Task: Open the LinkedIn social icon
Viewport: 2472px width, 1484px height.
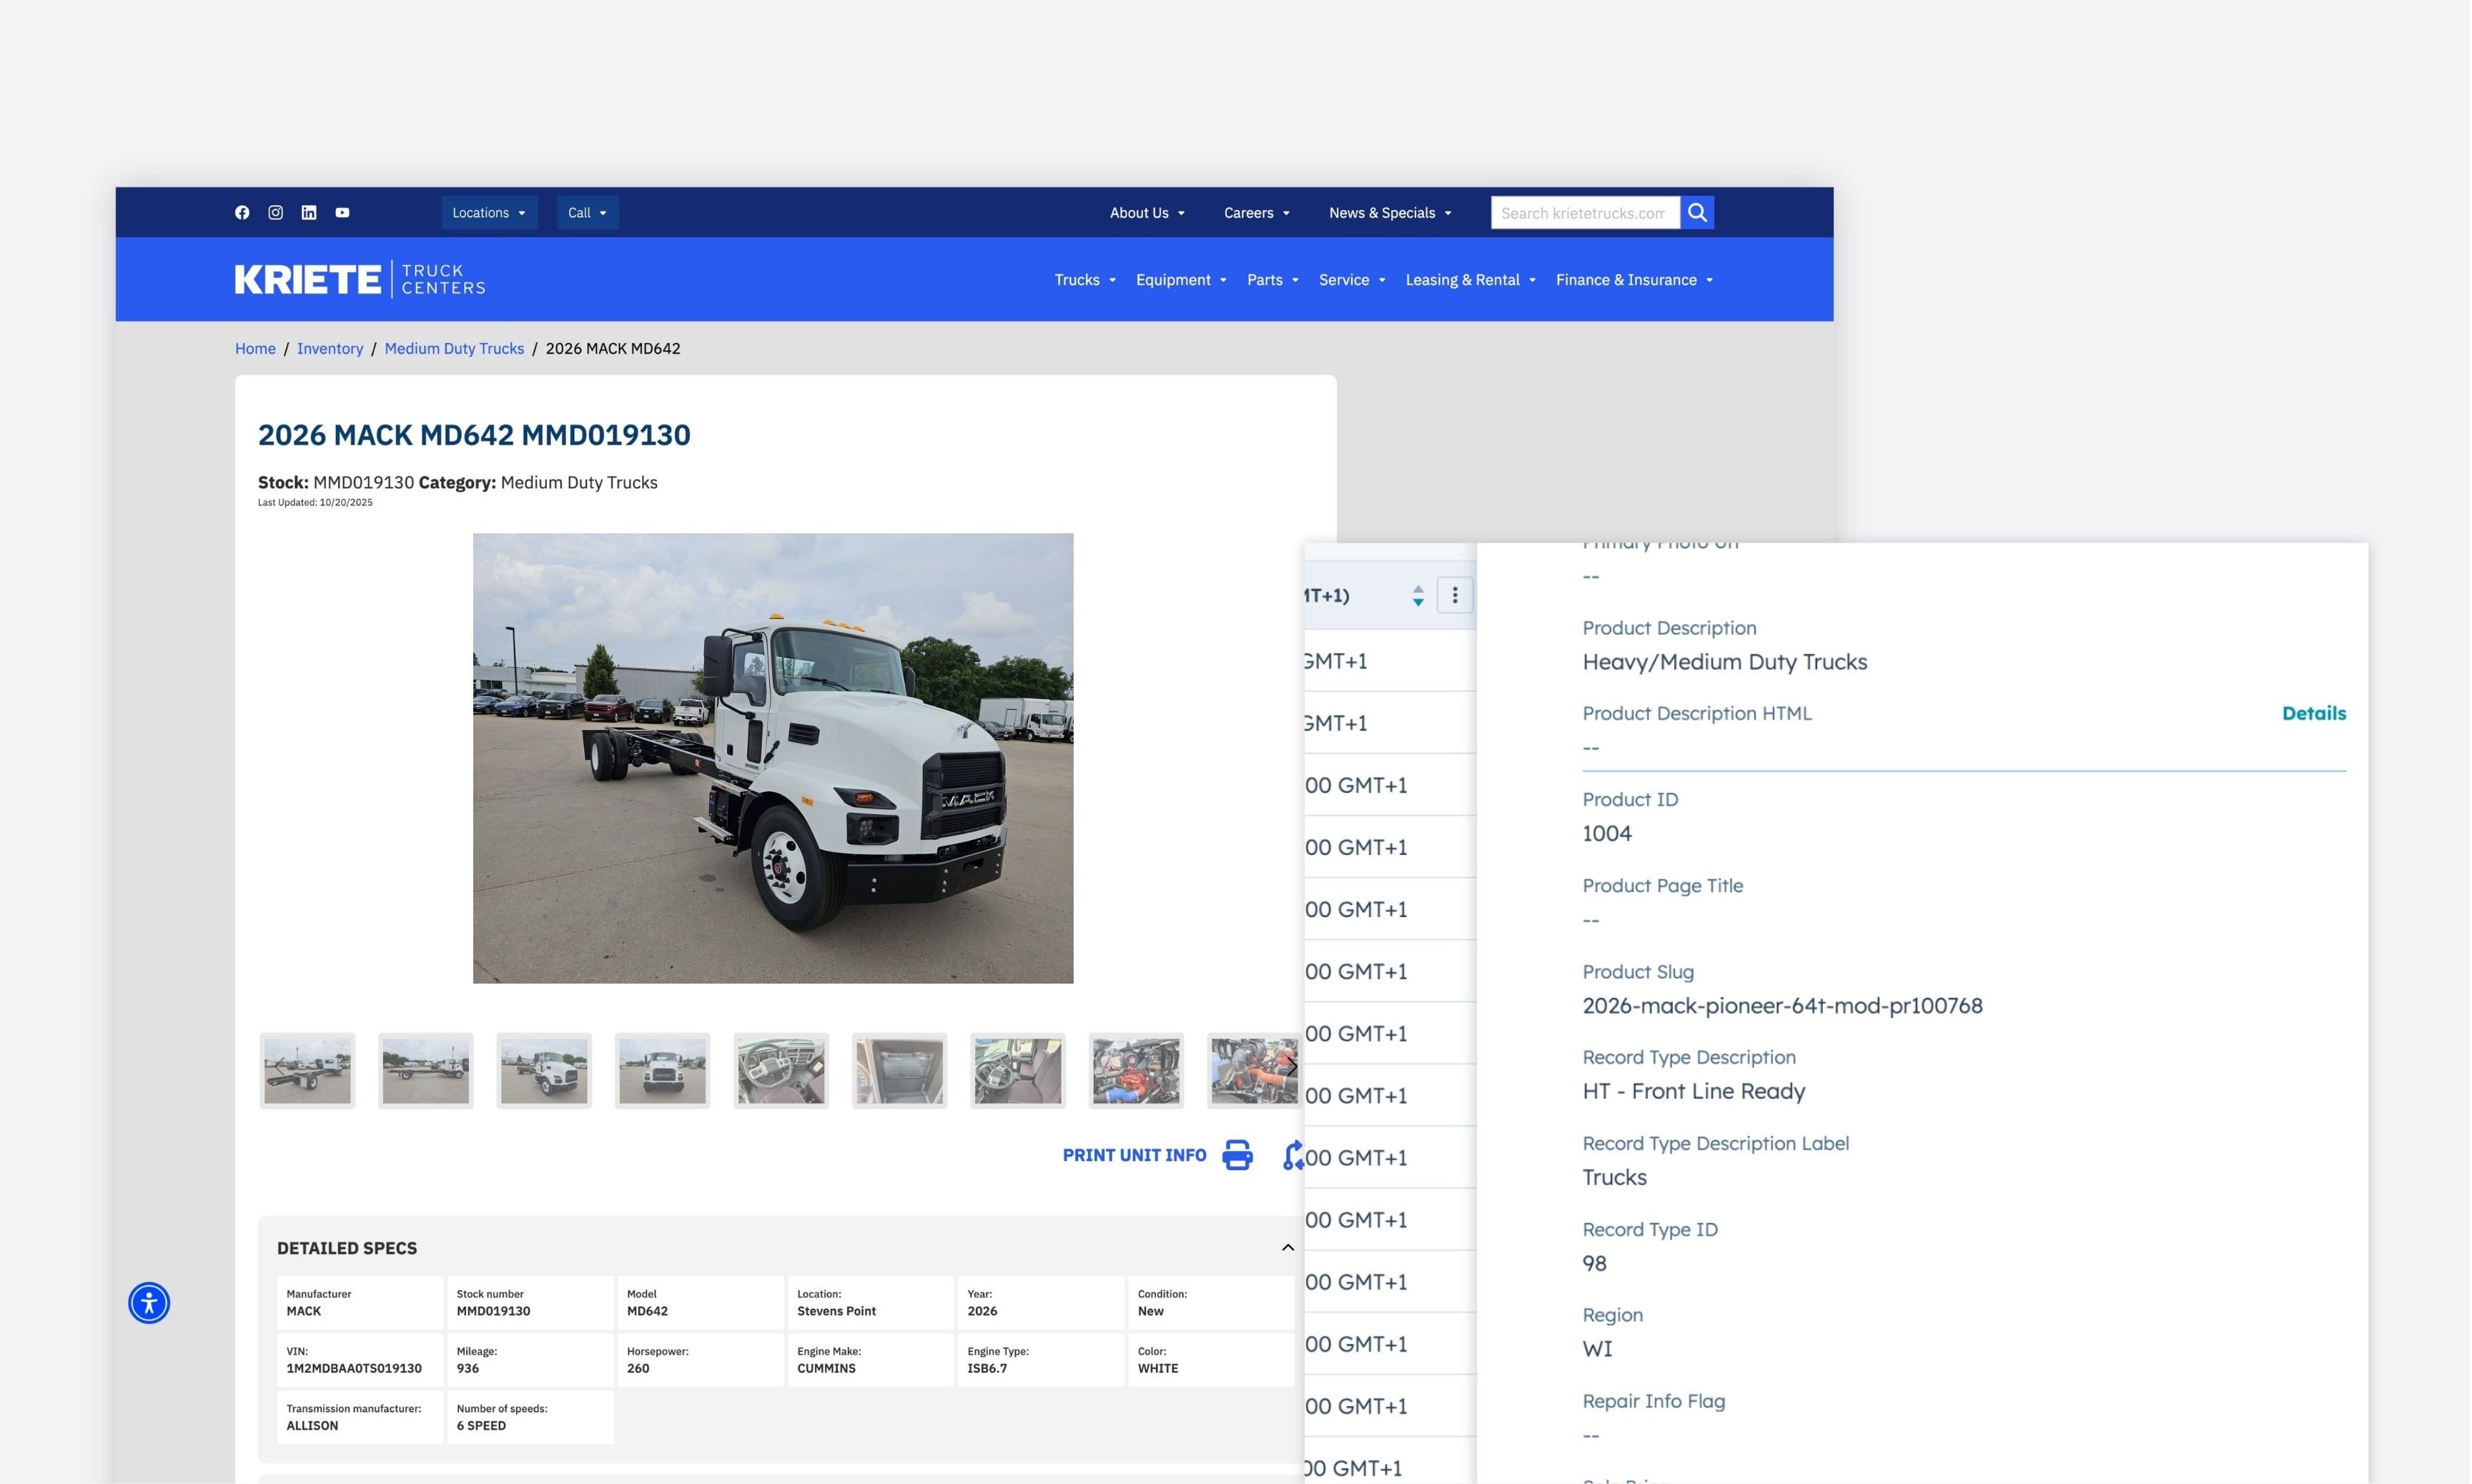Action: click(x=309, y=212)
